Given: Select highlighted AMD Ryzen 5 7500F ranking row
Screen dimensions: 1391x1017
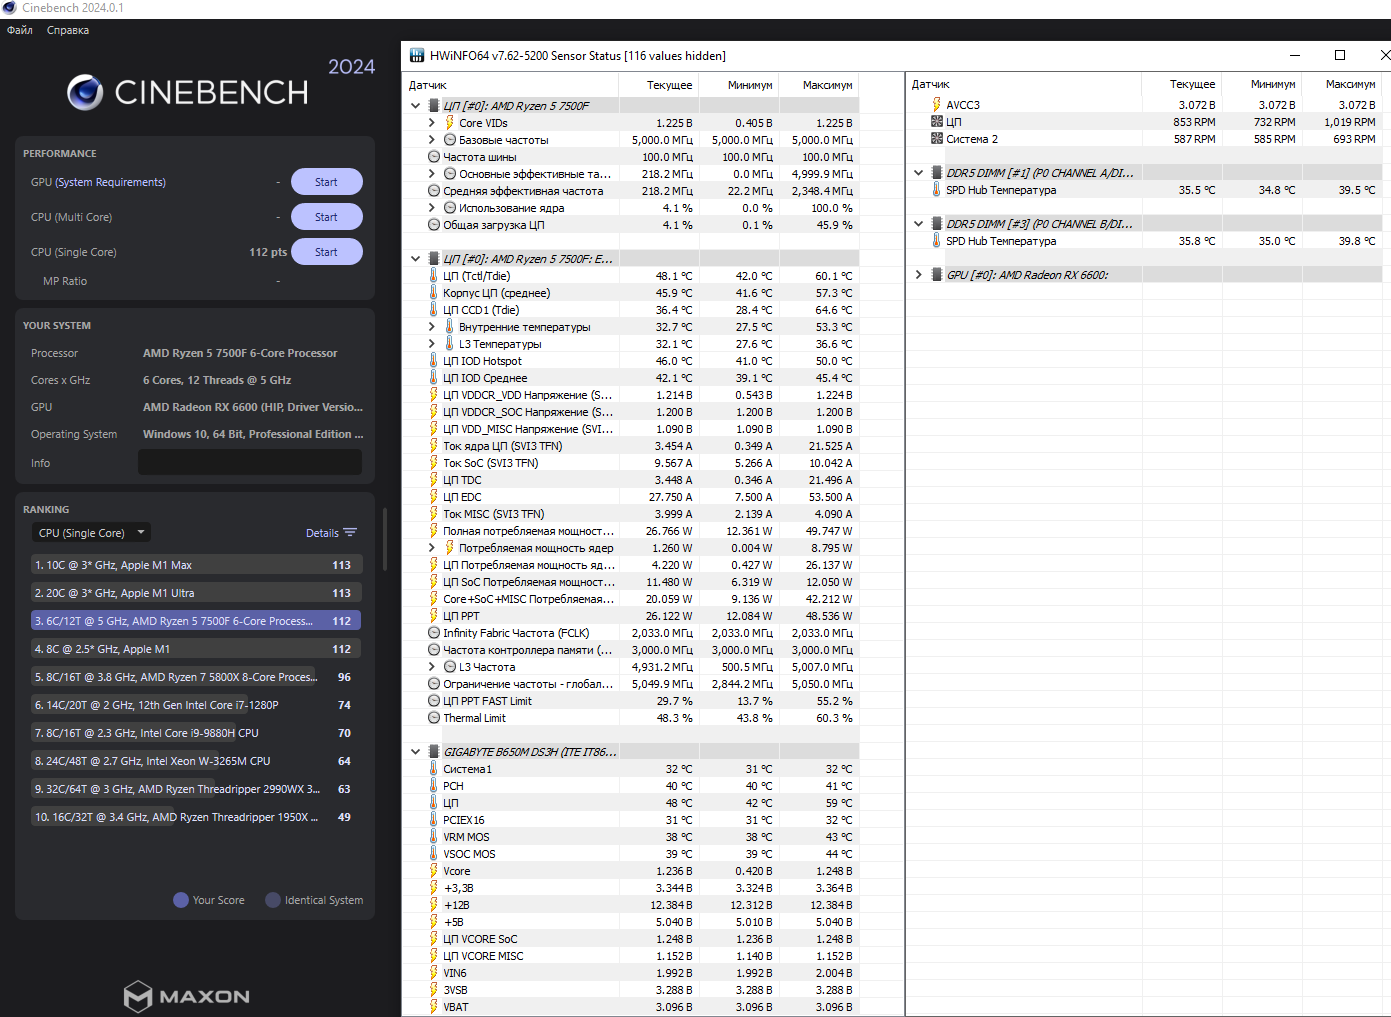Looking at the screenshot, I should pos(196,621).
